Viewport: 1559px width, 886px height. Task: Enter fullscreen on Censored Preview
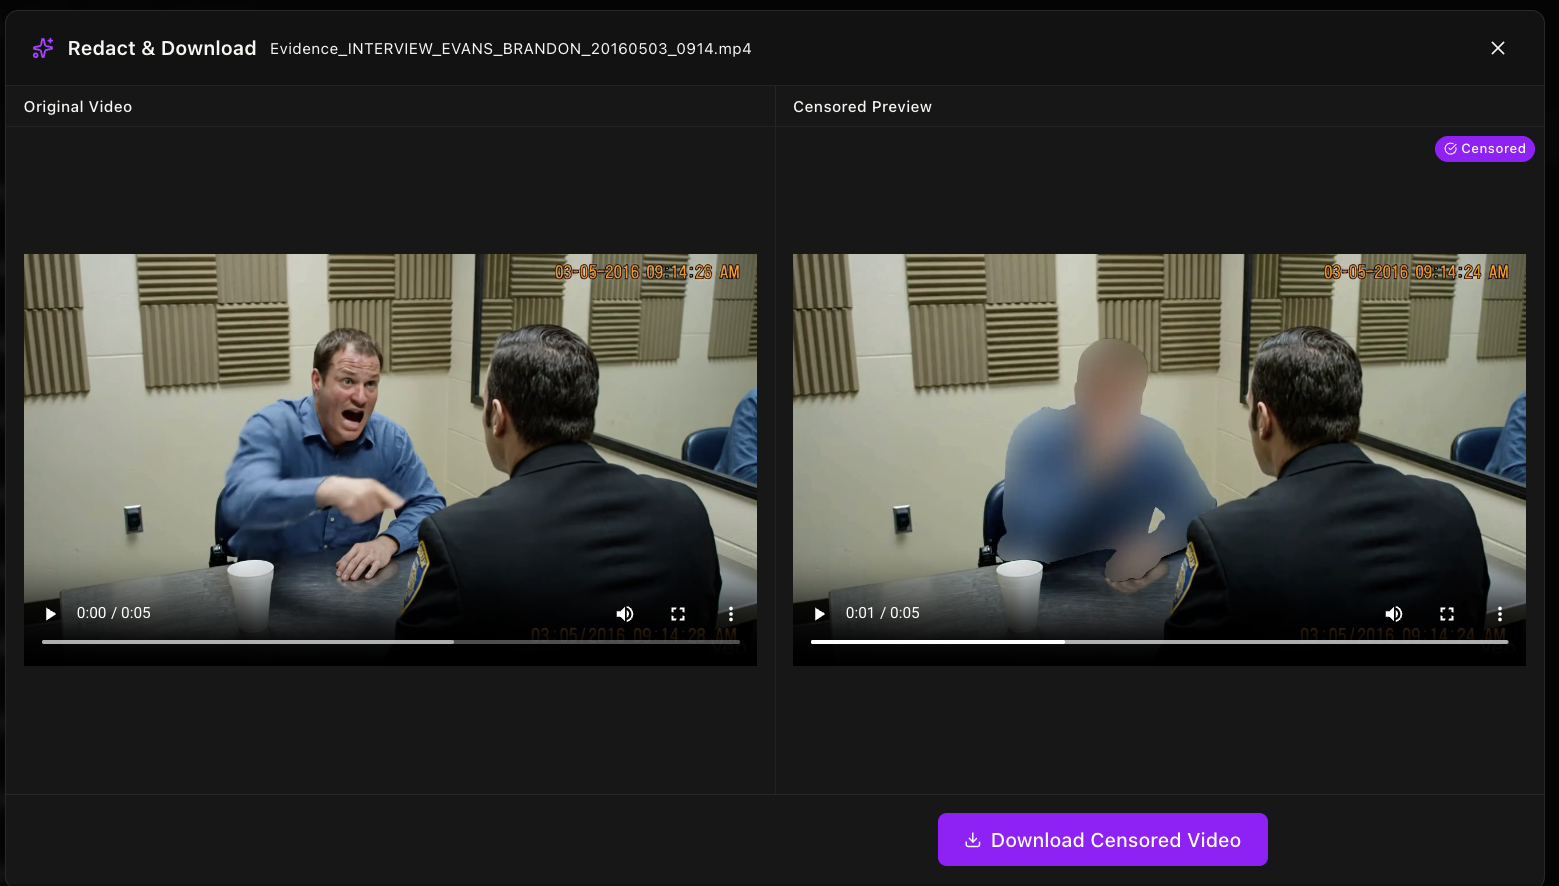(1447, 614)
